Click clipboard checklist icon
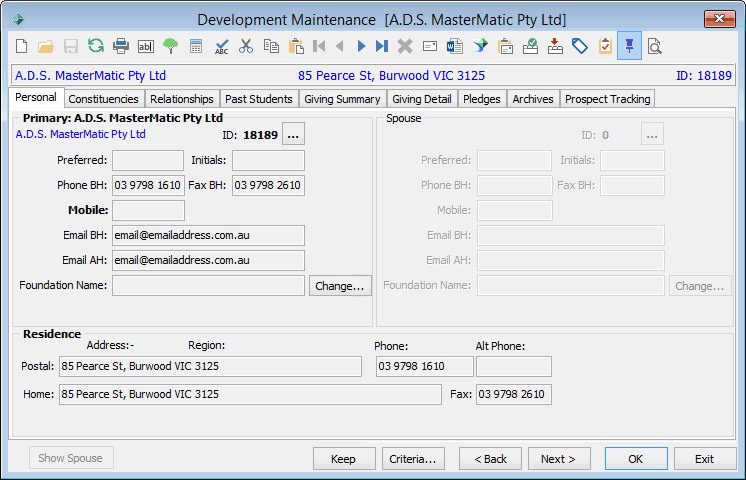Screen dimensions: 746x480 605,46
